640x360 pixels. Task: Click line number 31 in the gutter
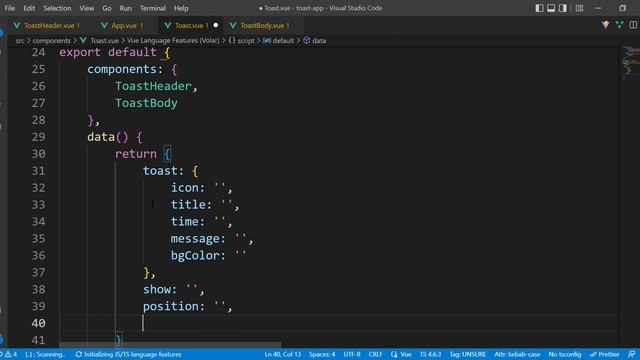[38, 171]
